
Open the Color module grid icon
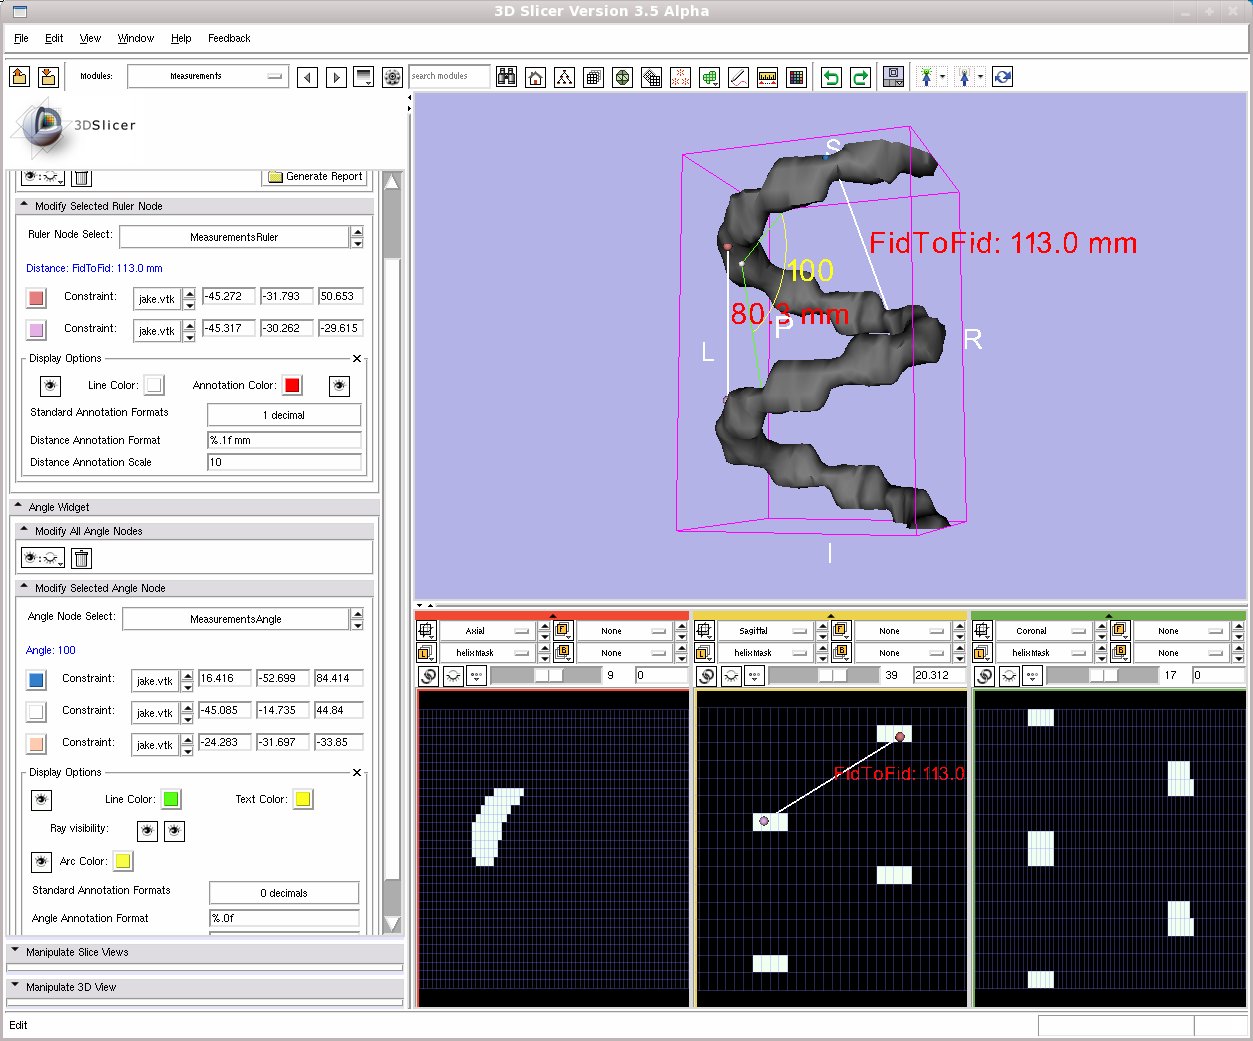pyautogui.click(x=797, y=77)
